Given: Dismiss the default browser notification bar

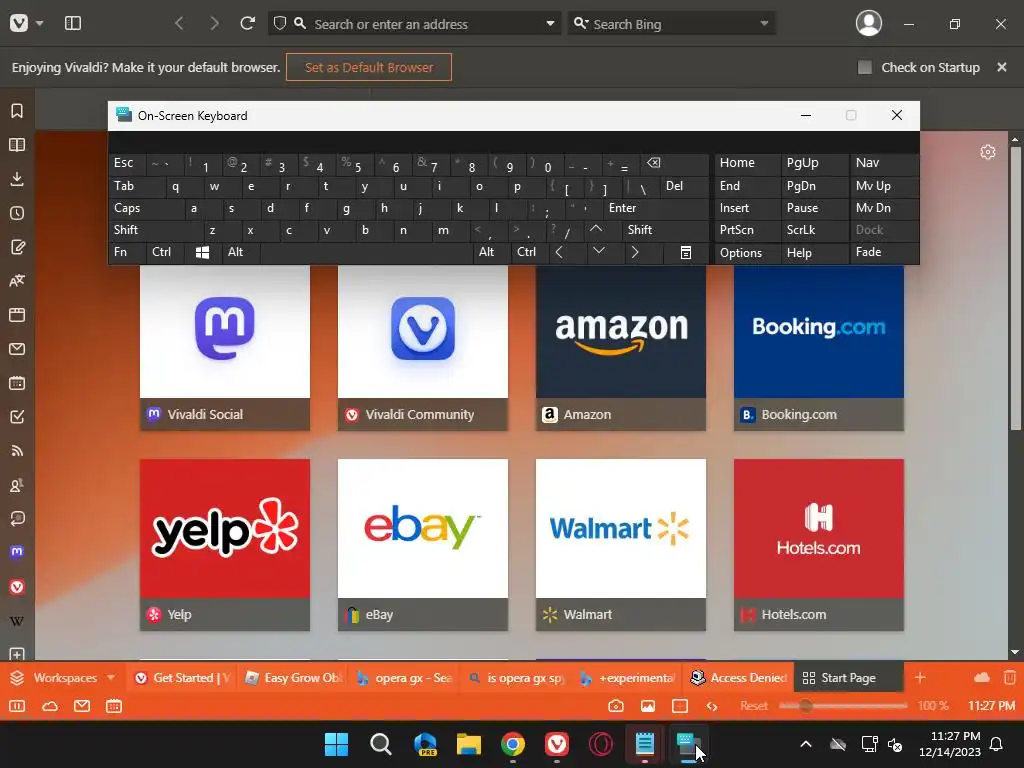Looking at the screenshot, I should (x=1002, y=67).
